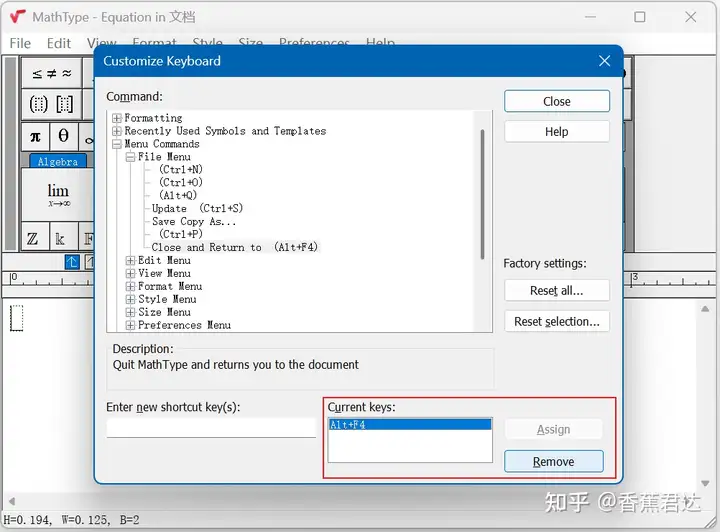720x532 pixels.
Task: Select the (Ctrl+O) command row
Action: [181, 182]
